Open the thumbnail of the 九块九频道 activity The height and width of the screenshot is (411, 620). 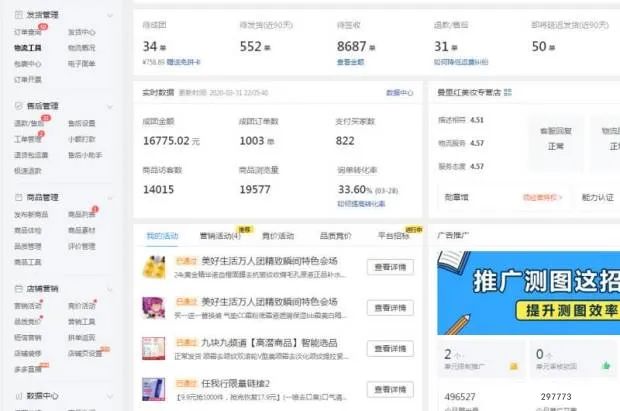(x=154, y=349)
